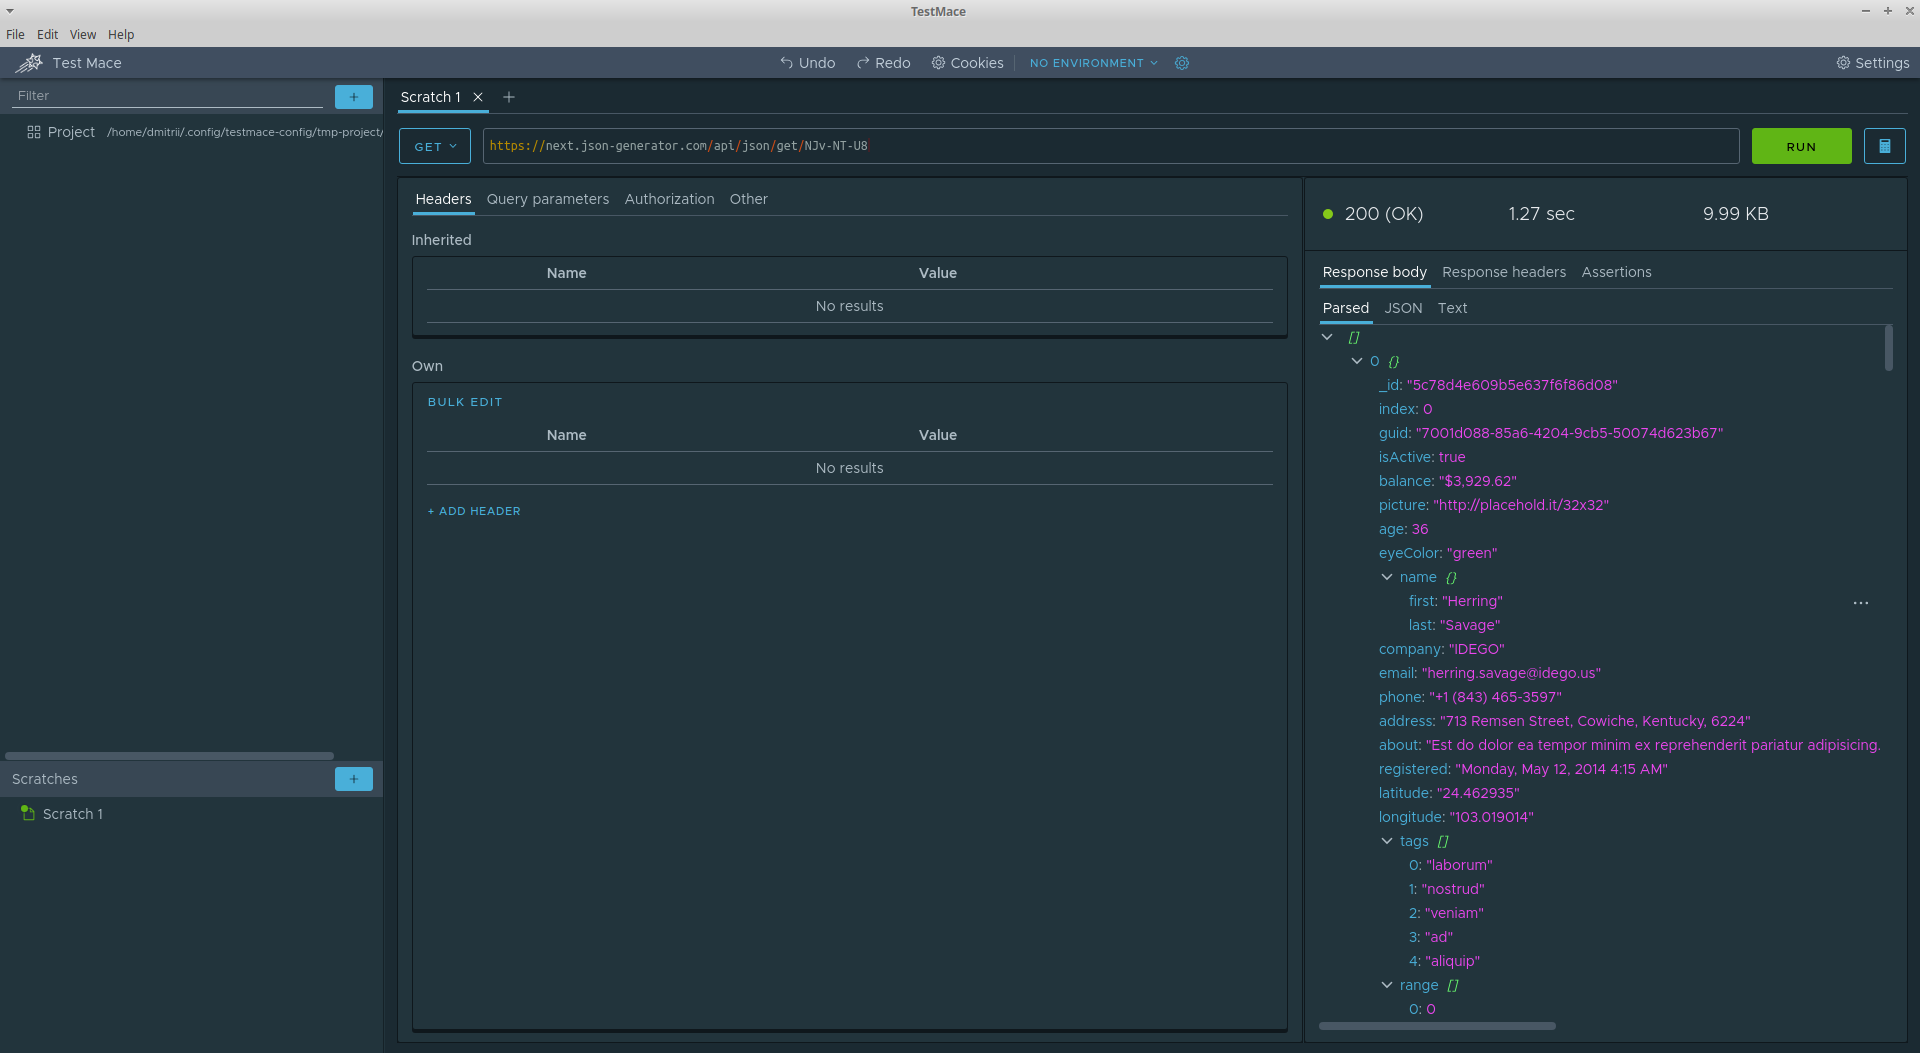Image resolution: width=1920 pixels, height=1053 pixels.
Task: Add a new scratch with plus button
Action: tap(354, 779)
